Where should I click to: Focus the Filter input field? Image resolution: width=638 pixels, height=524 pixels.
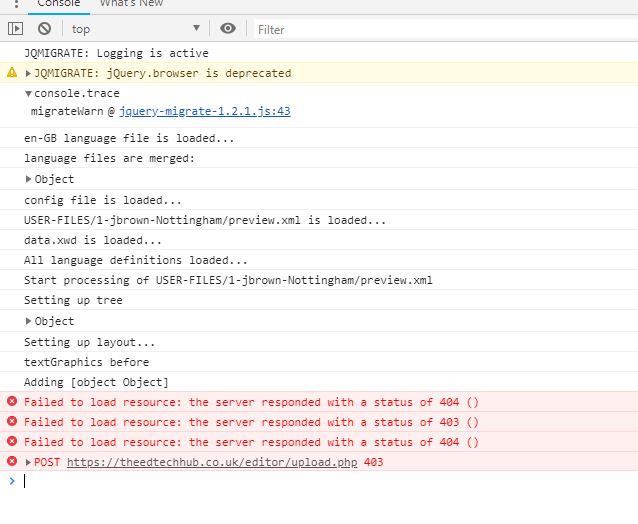point(446,30)
